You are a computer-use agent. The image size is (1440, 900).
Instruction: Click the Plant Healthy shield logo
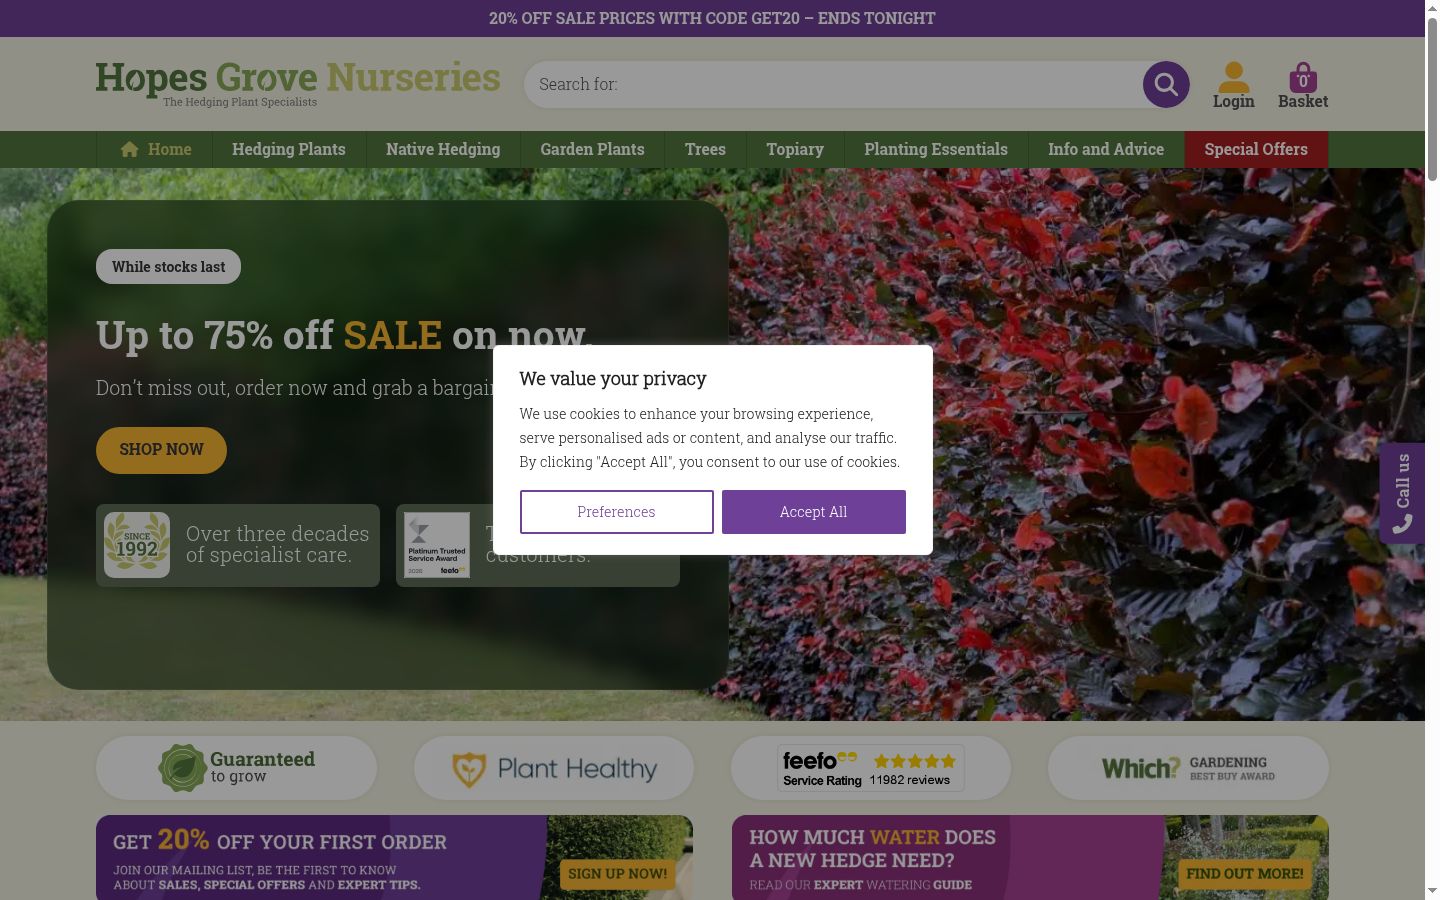(x=554, y=768)
